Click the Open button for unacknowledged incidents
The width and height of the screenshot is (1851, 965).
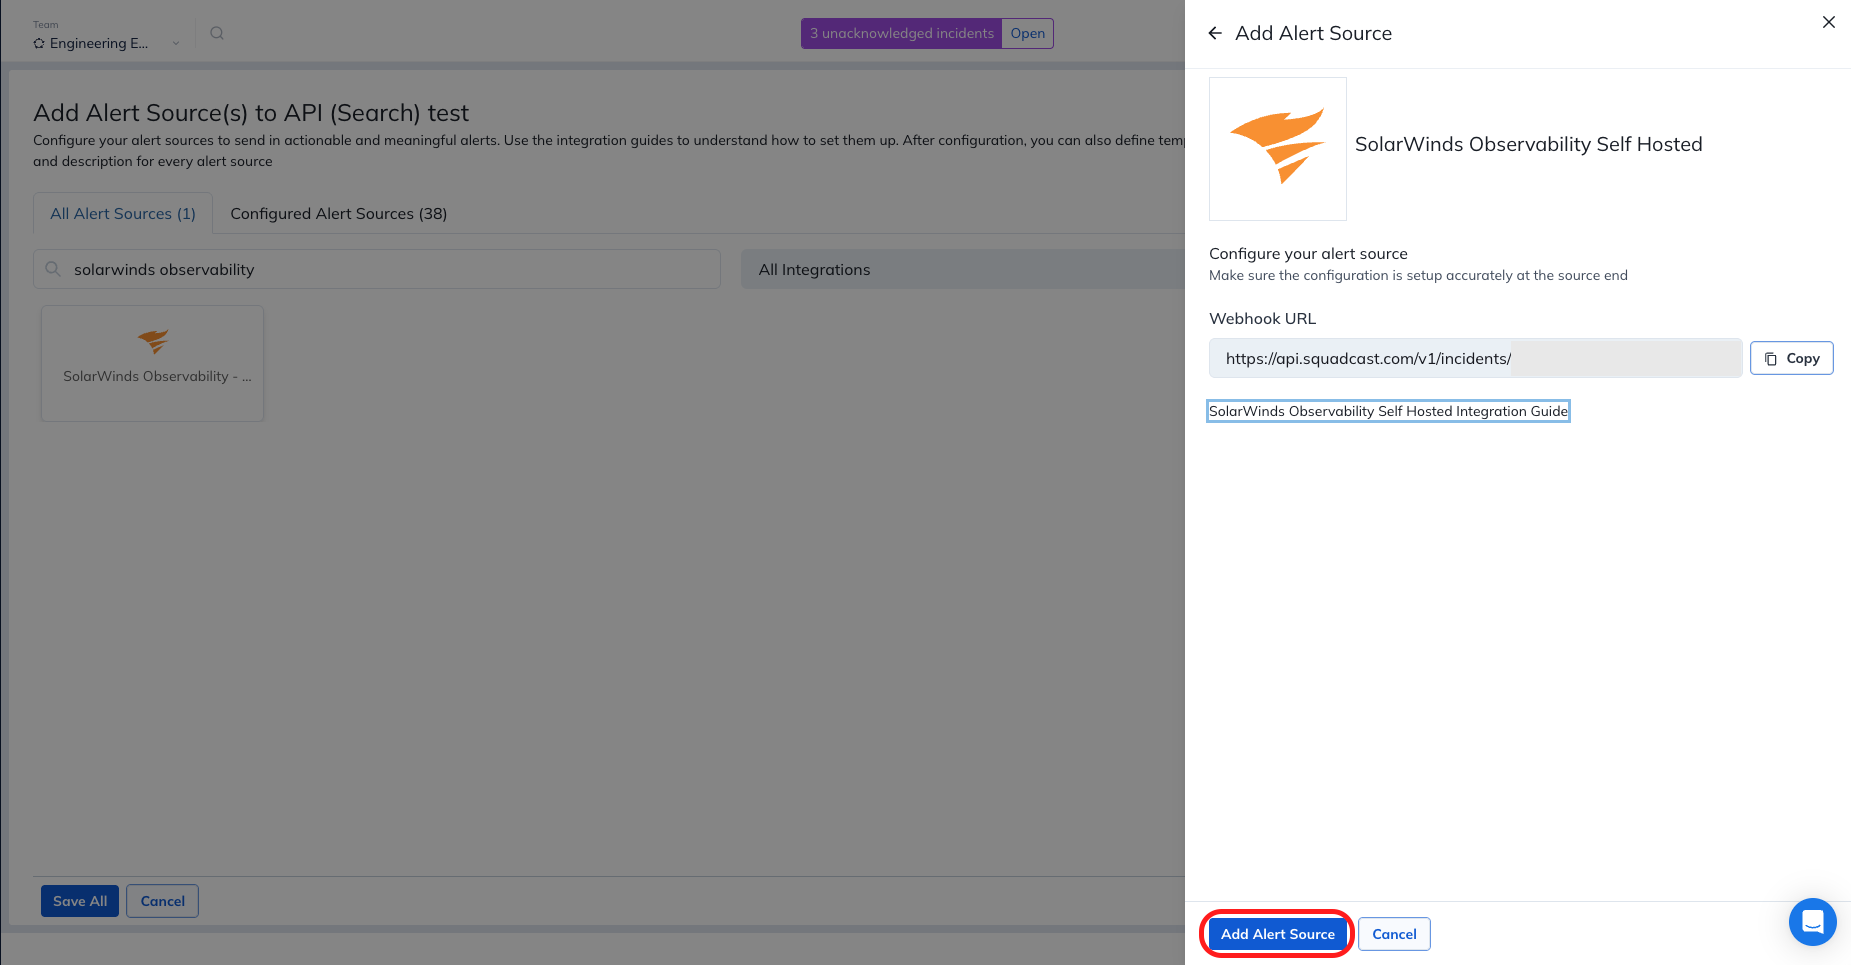tap(1027, 33)
